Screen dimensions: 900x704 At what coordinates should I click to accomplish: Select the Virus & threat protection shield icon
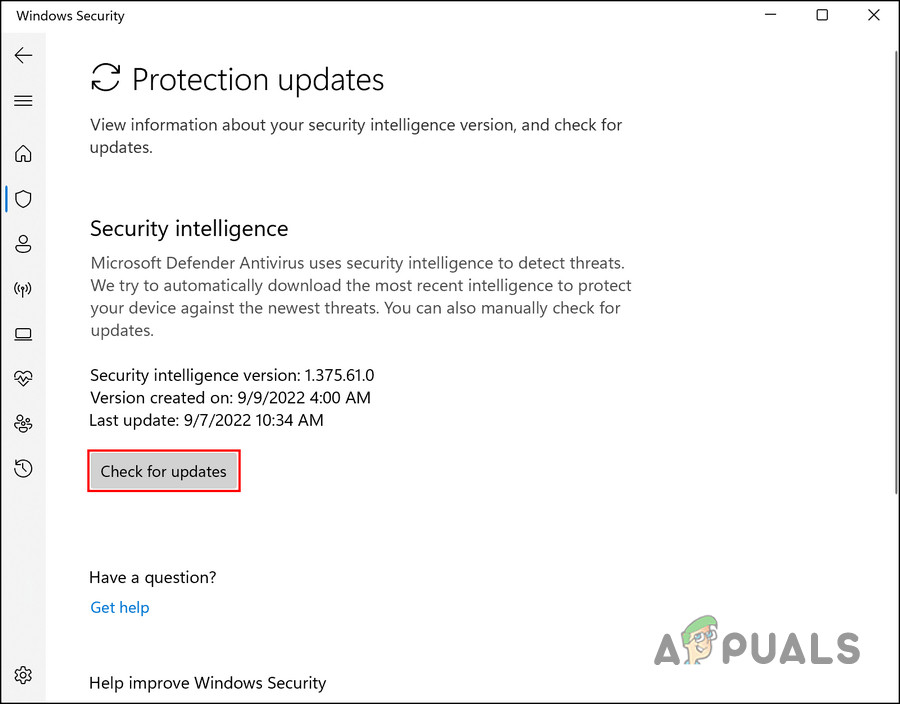[x=23, y=199]
